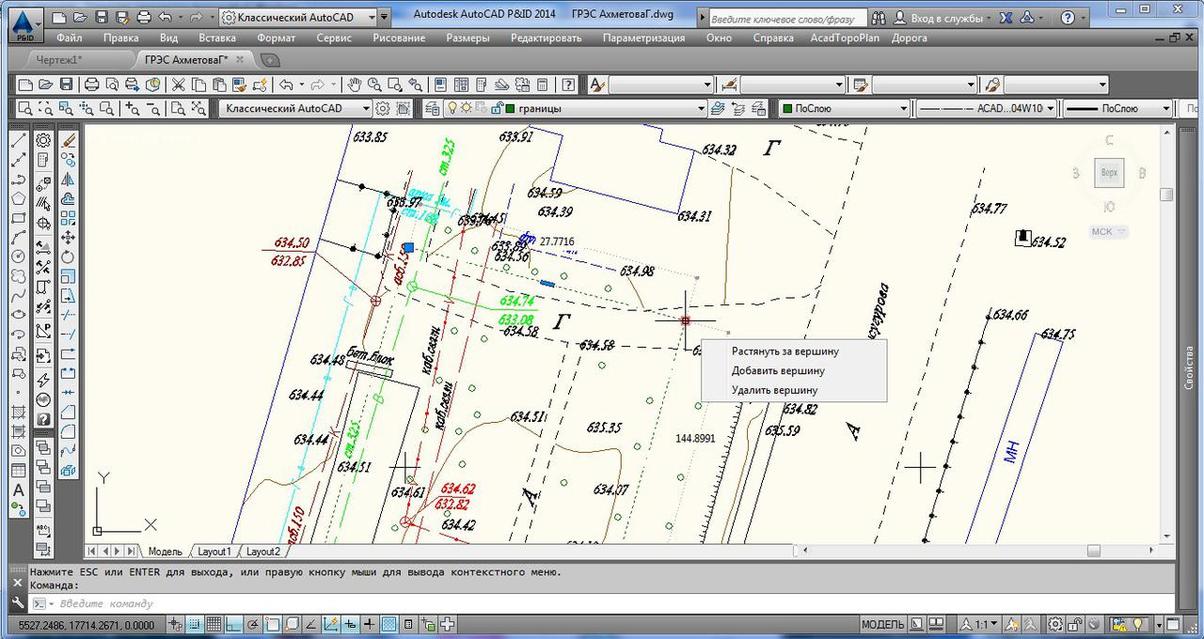Click the Вход в службы button
Viewport: 1204px width, 639px height.
click(x=943, y=18)
